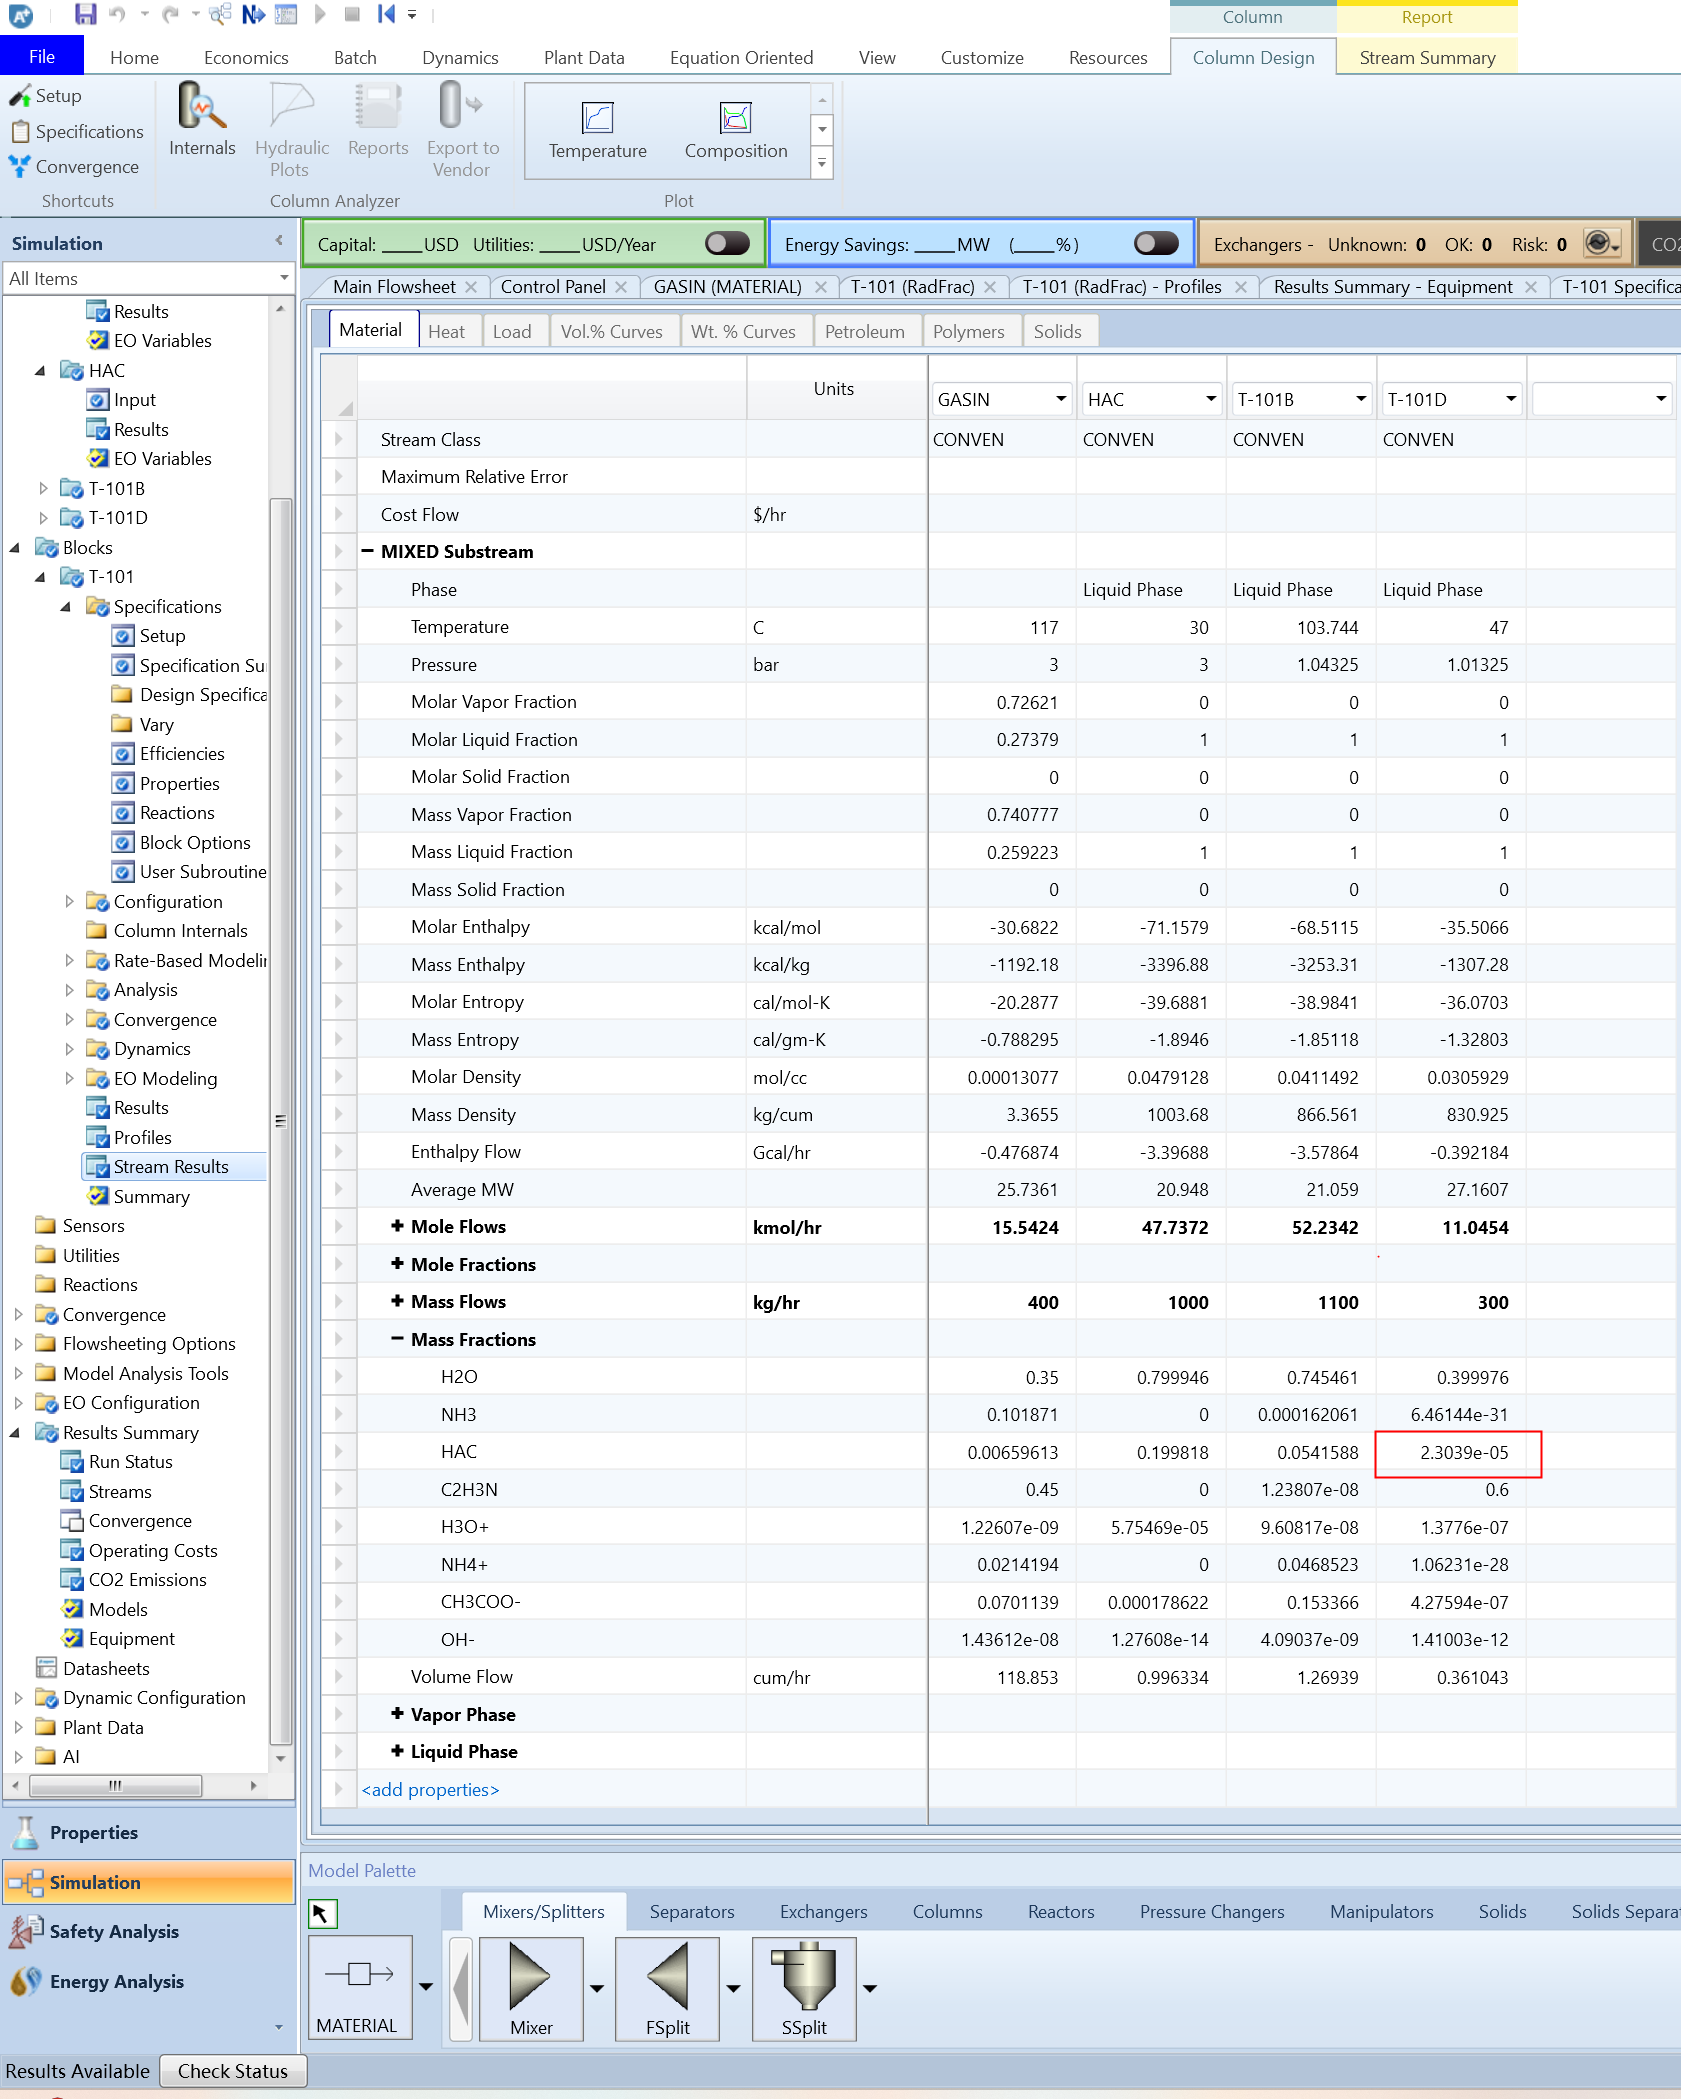Click the Reset rewind icon in toolbar
This screenshot has height=2099, width=1681.
coord(386,14)
